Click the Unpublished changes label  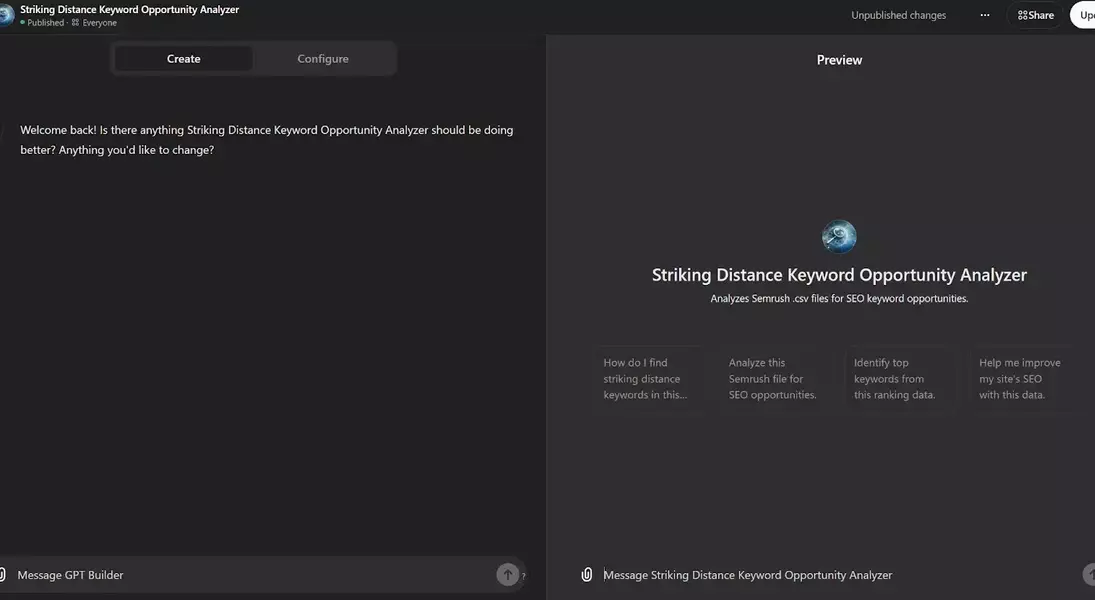[898, 15]
